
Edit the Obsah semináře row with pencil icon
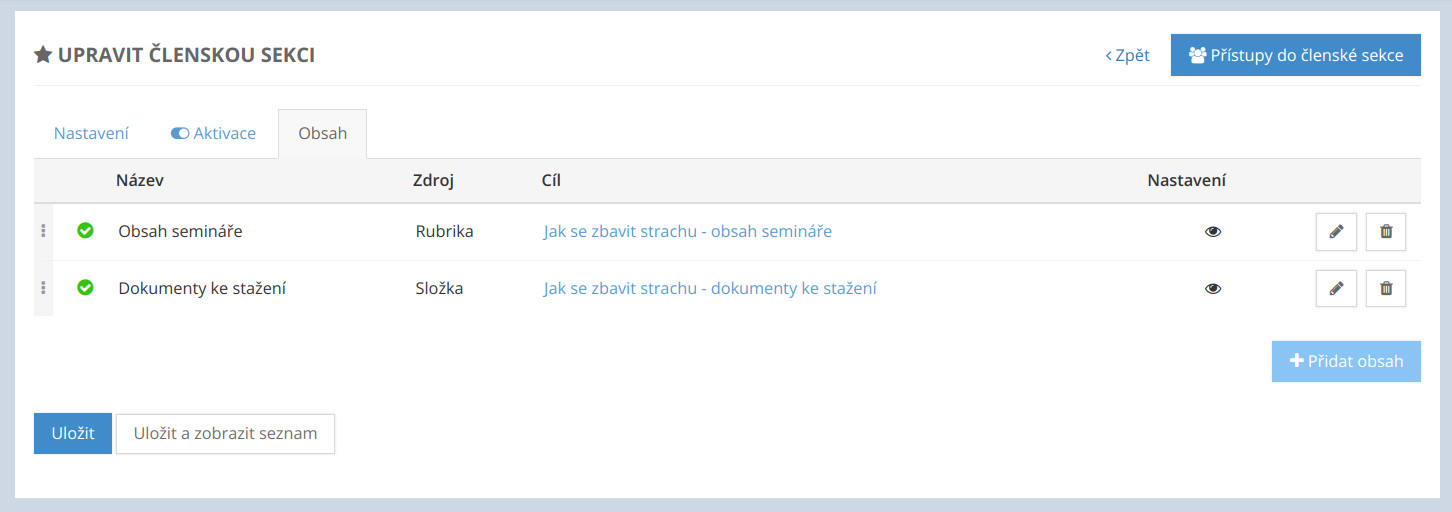click(x=1336, y=232)
